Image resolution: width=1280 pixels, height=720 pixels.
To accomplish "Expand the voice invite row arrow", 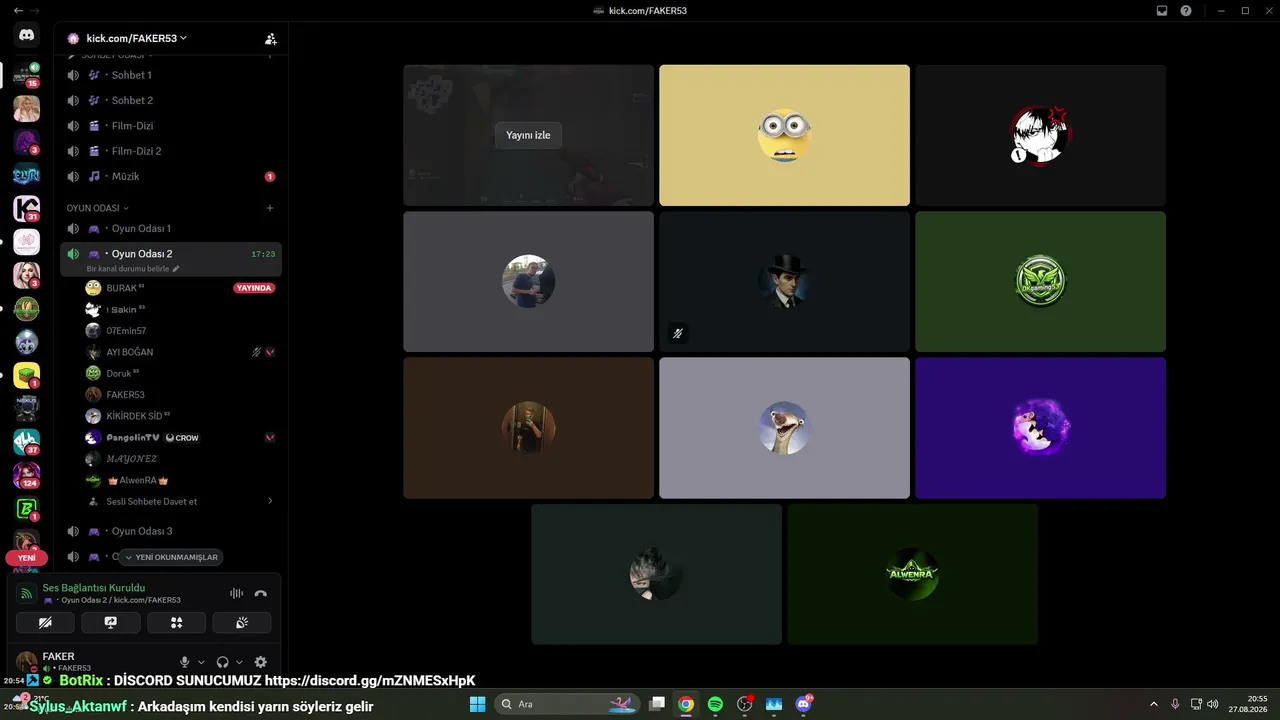I will [270, 501].
